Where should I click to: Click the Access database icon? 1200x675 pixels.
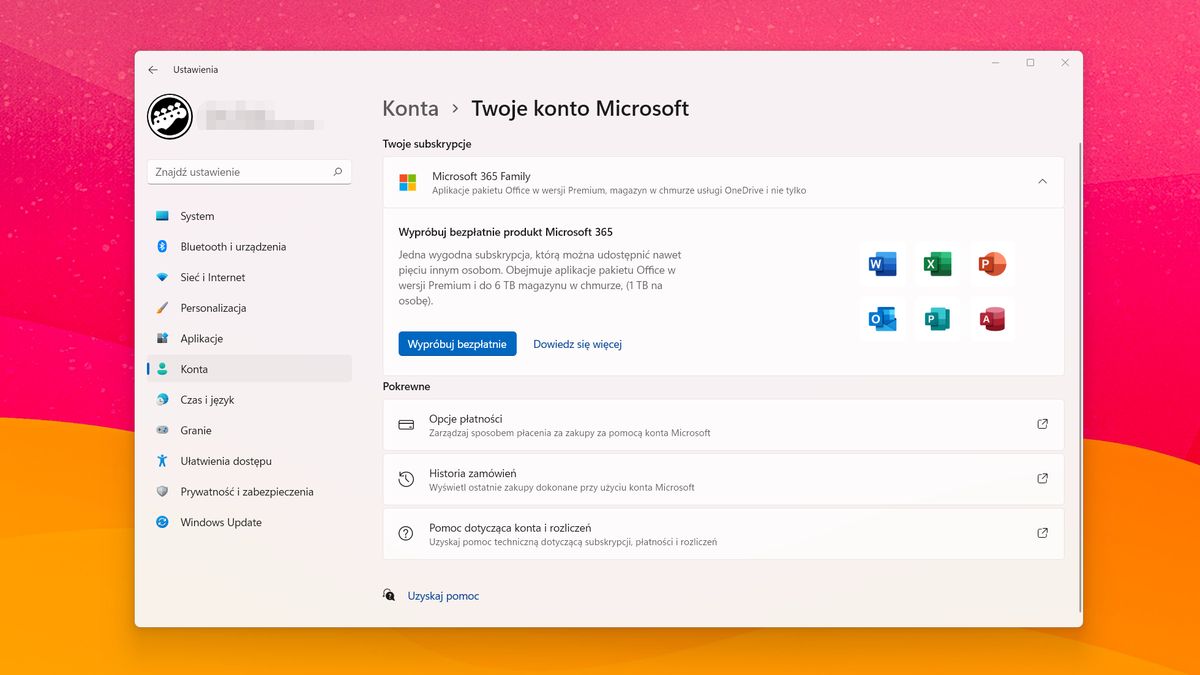click(991, 318)
